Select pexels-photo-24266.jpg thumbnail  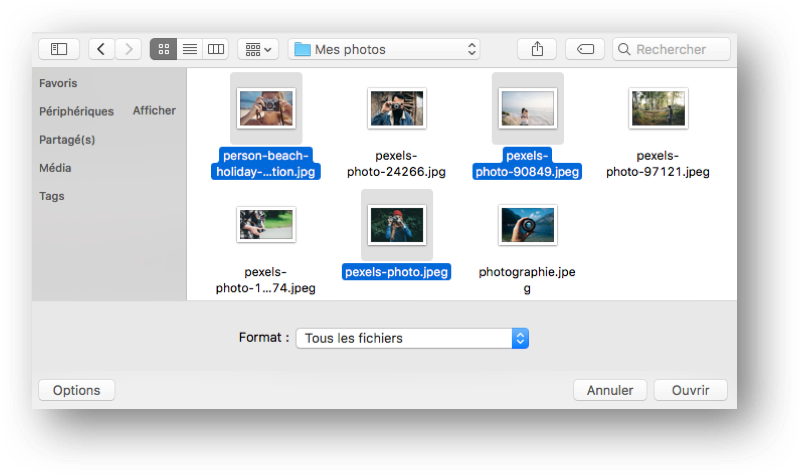[x=397, y=108]
